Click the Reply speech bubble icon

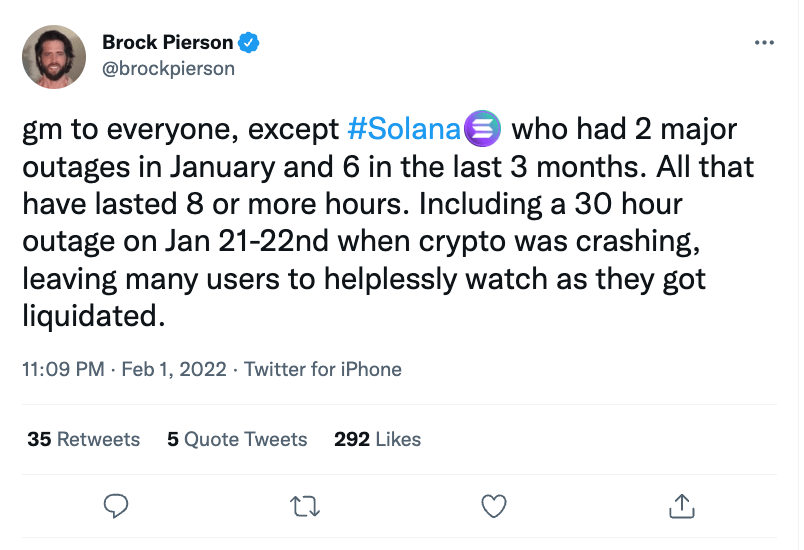tap(118, 506)
